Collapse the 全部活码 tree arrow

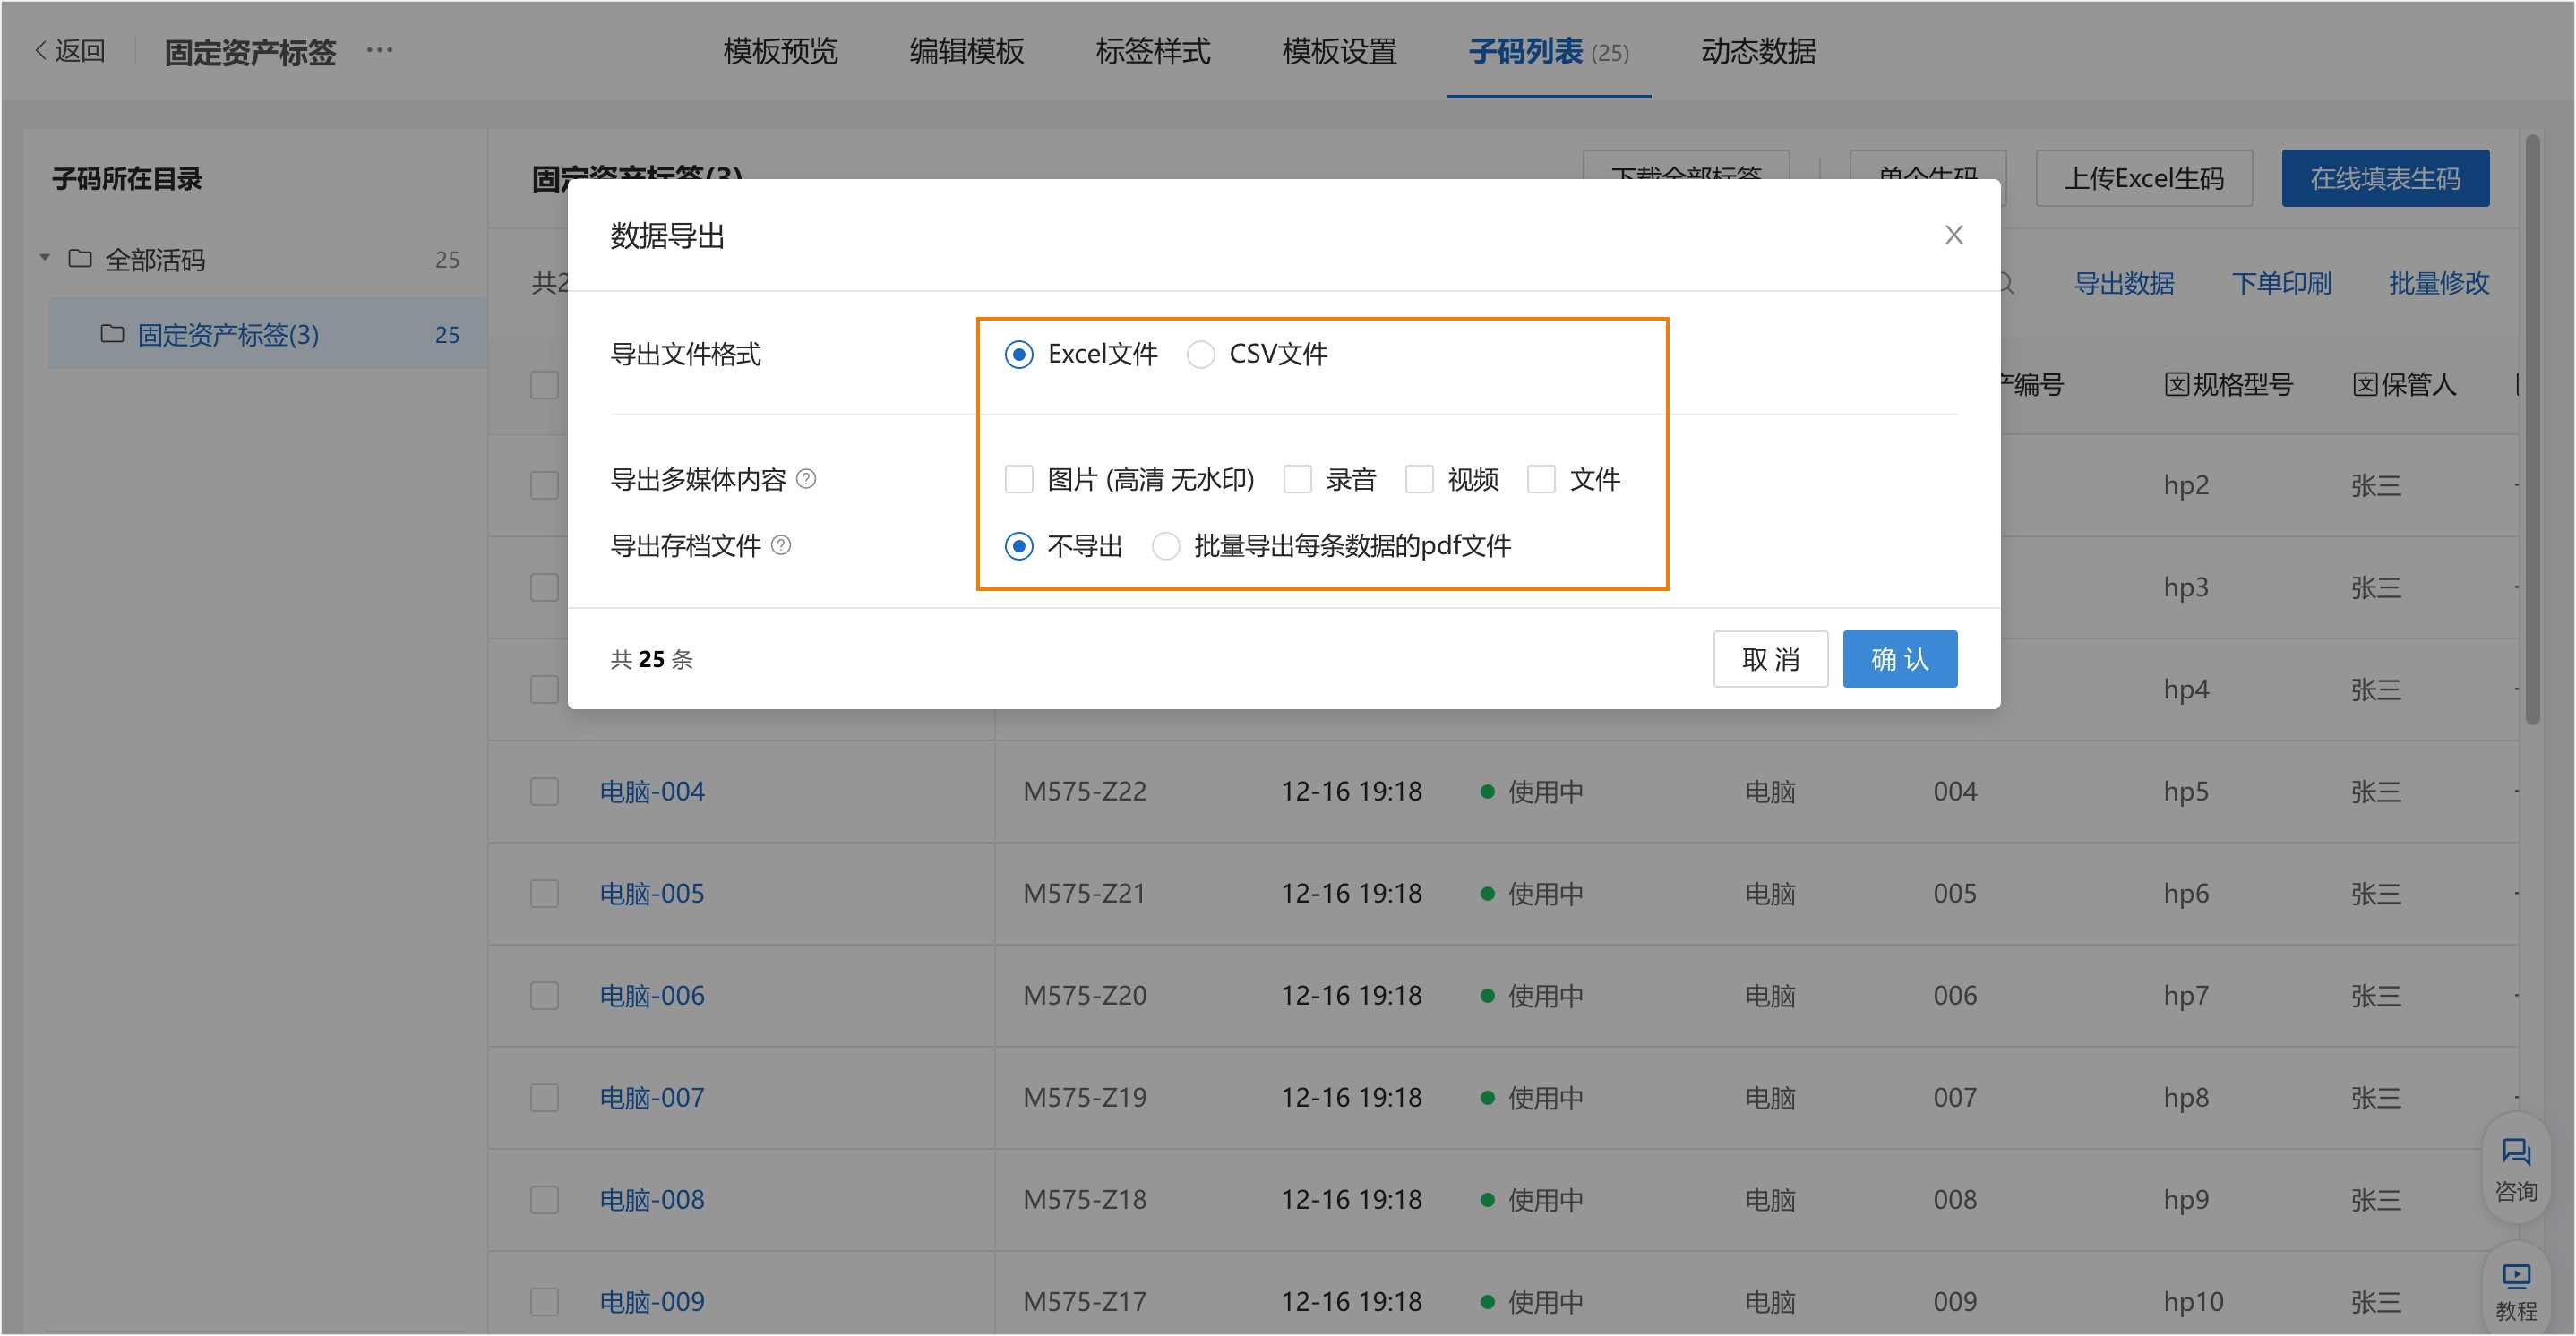click(44, 258)
